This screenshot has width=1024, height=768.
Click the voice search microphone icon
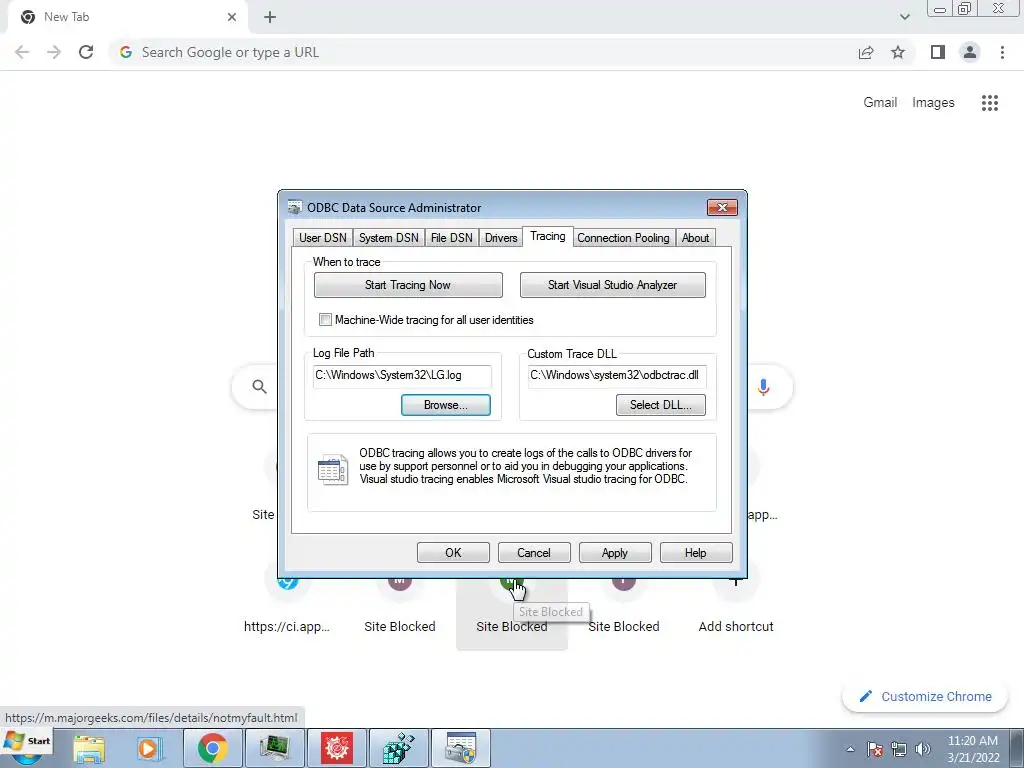(x=763, y=387)
